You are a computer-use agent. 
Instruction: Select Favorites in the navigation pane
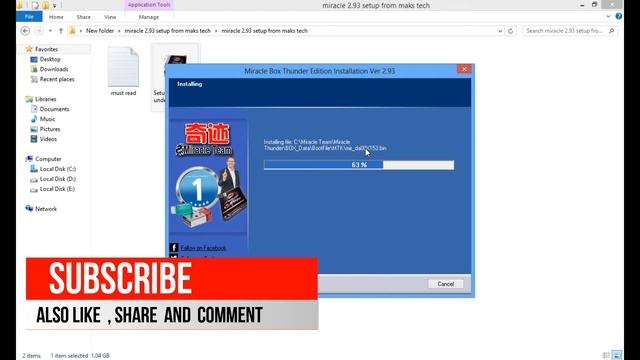(x=46, y=49)
